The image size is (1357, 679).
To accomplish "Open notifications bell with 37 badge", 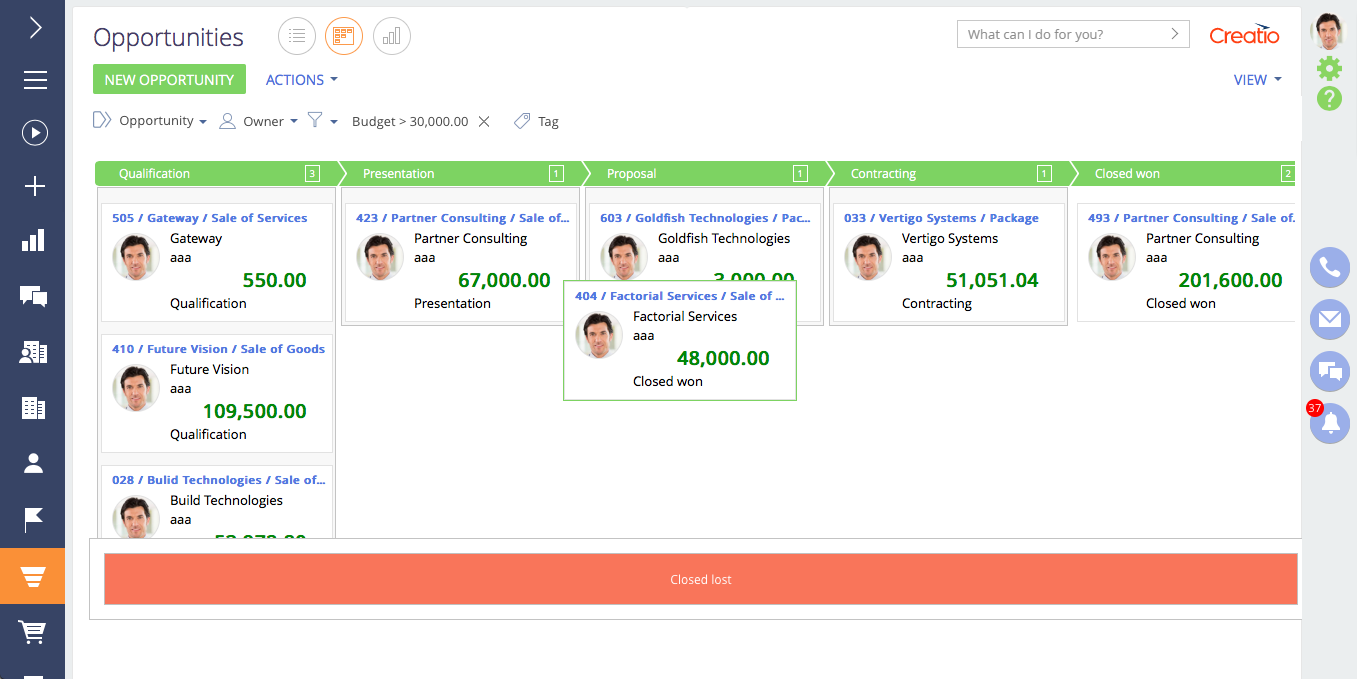I will point(1330,423).
